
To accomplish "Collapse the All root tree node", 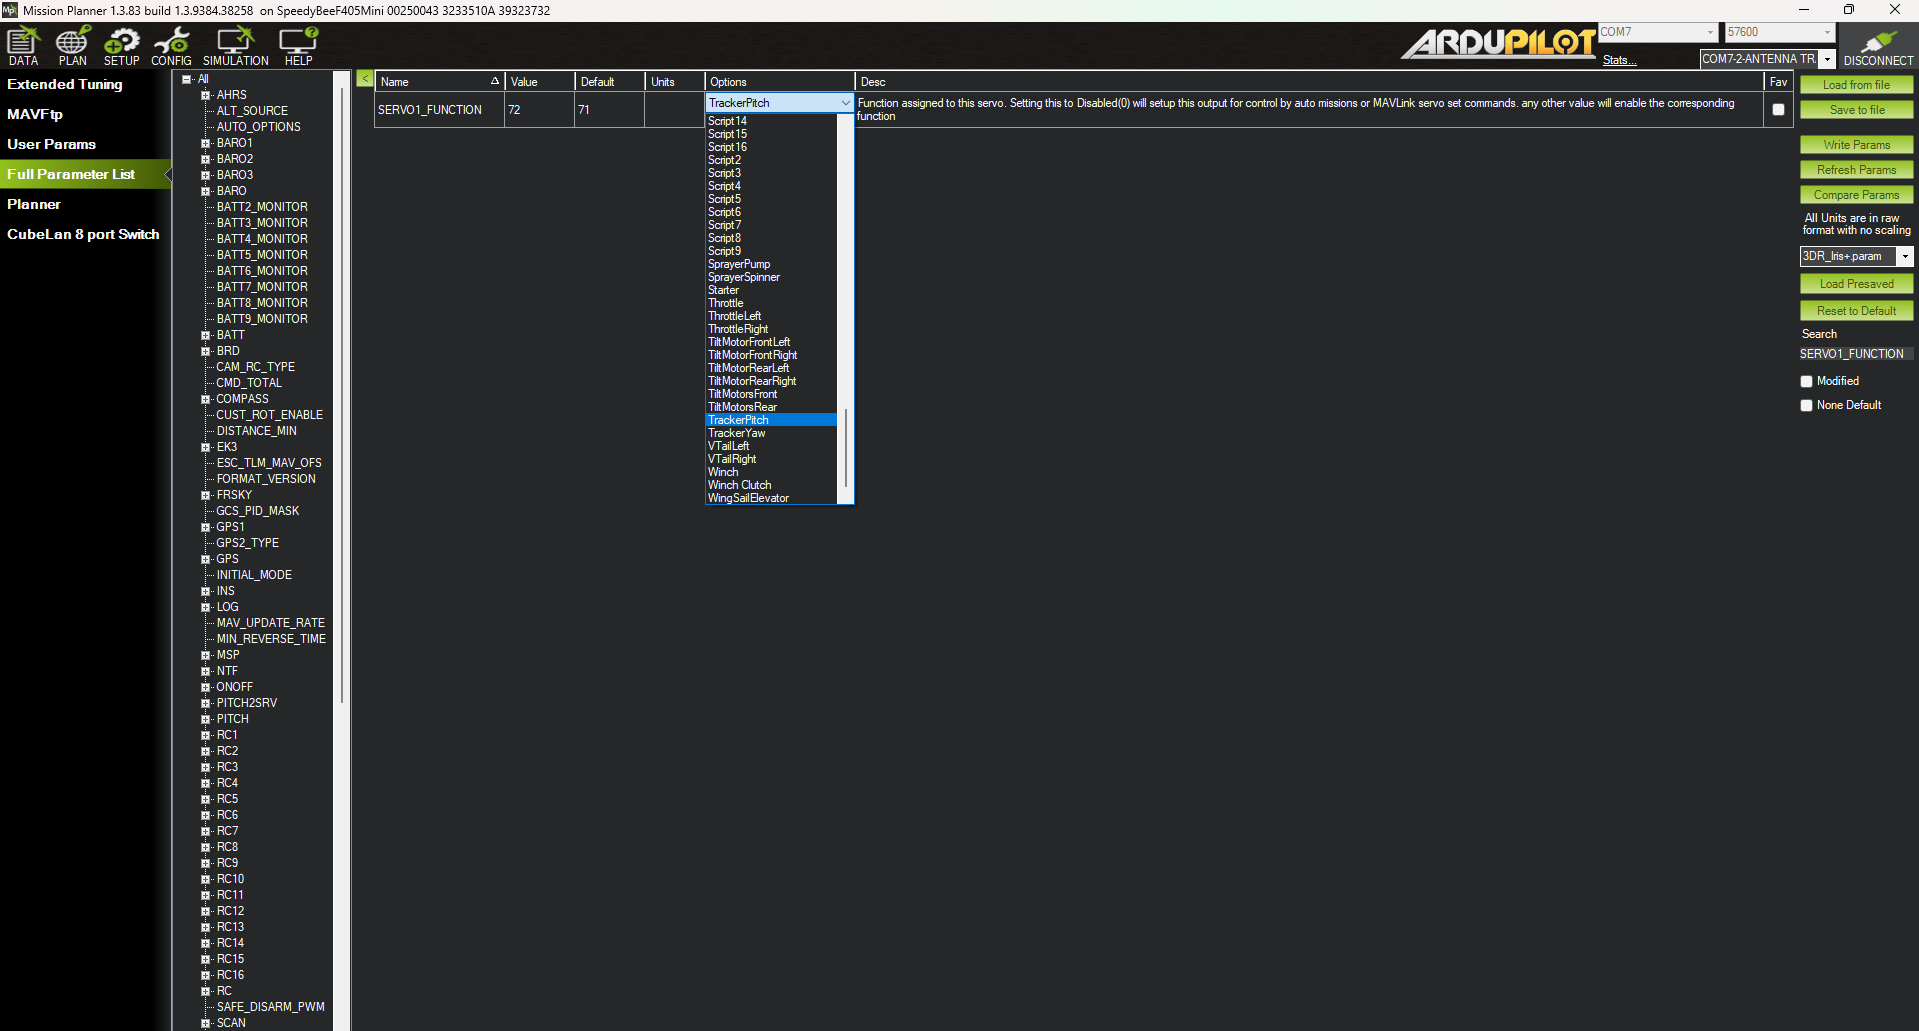I will pyautogui.click(x=186, y=79).
